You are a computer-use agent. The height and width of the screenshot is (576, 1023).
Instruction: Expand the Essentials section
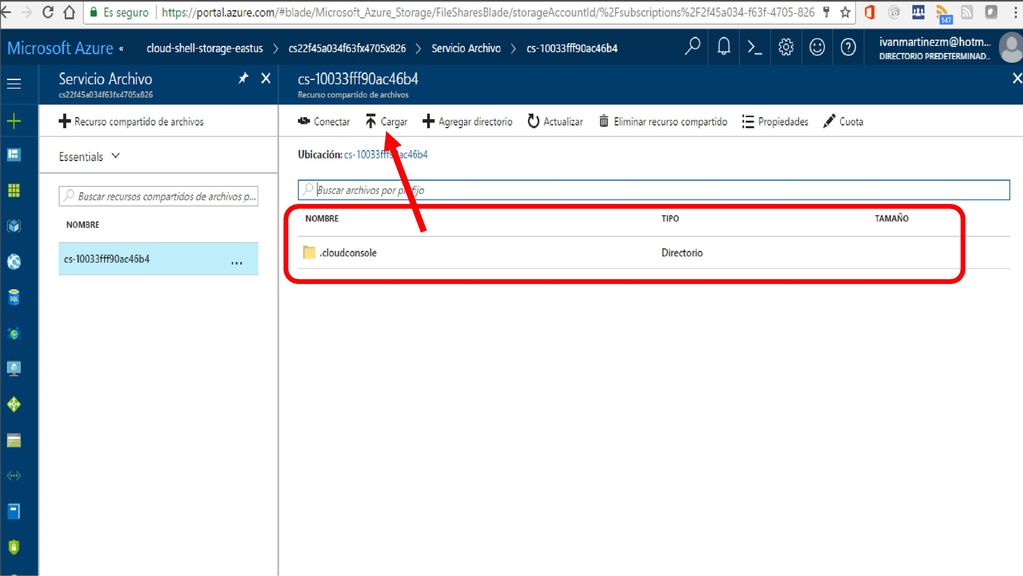(89, 157)
